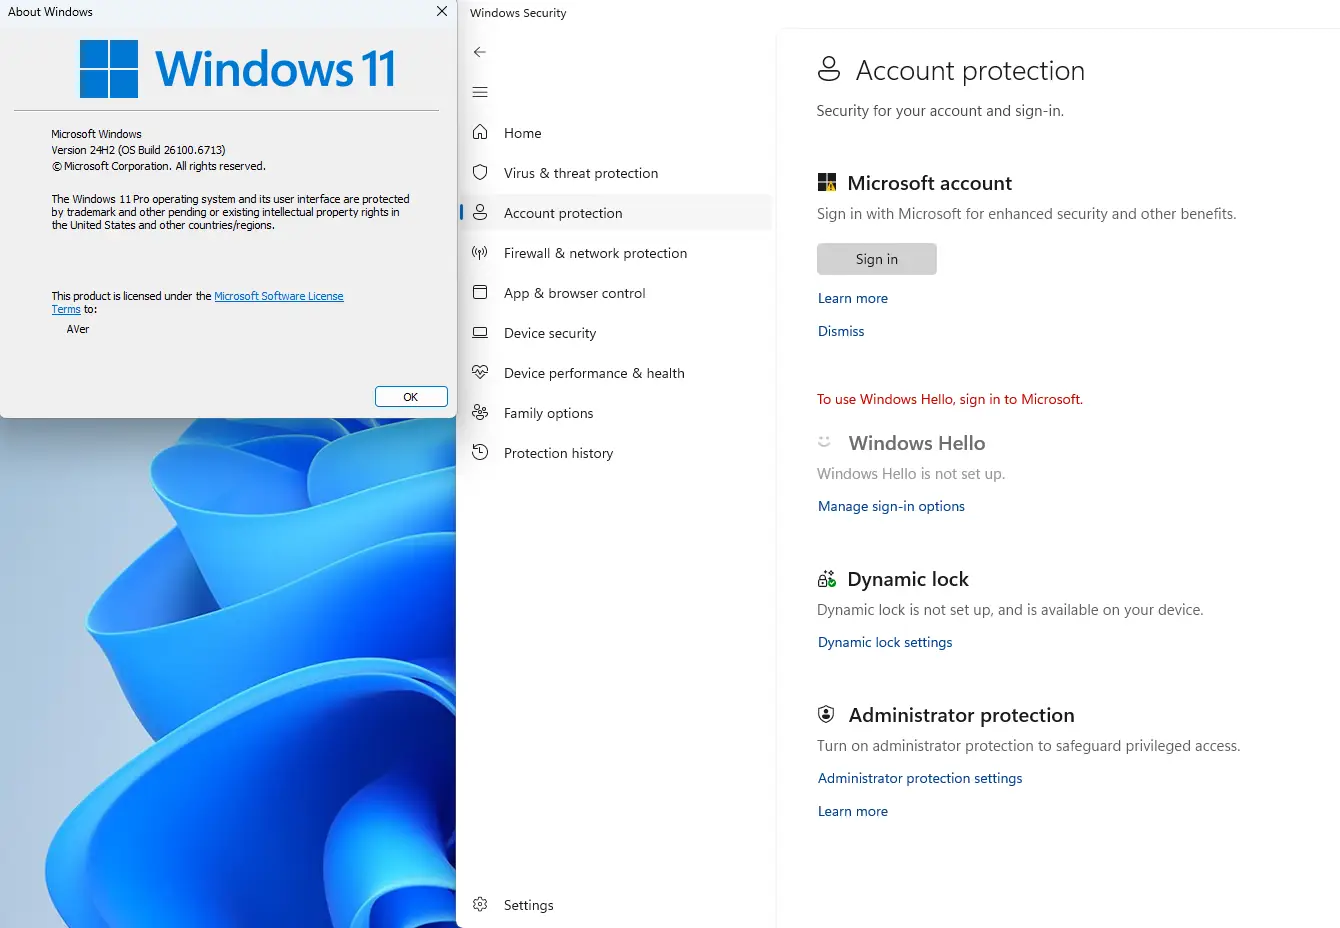This screenshot has height=928, width=1340.
Task: Click the Administrator protection heading
Action: coord(962,715)
